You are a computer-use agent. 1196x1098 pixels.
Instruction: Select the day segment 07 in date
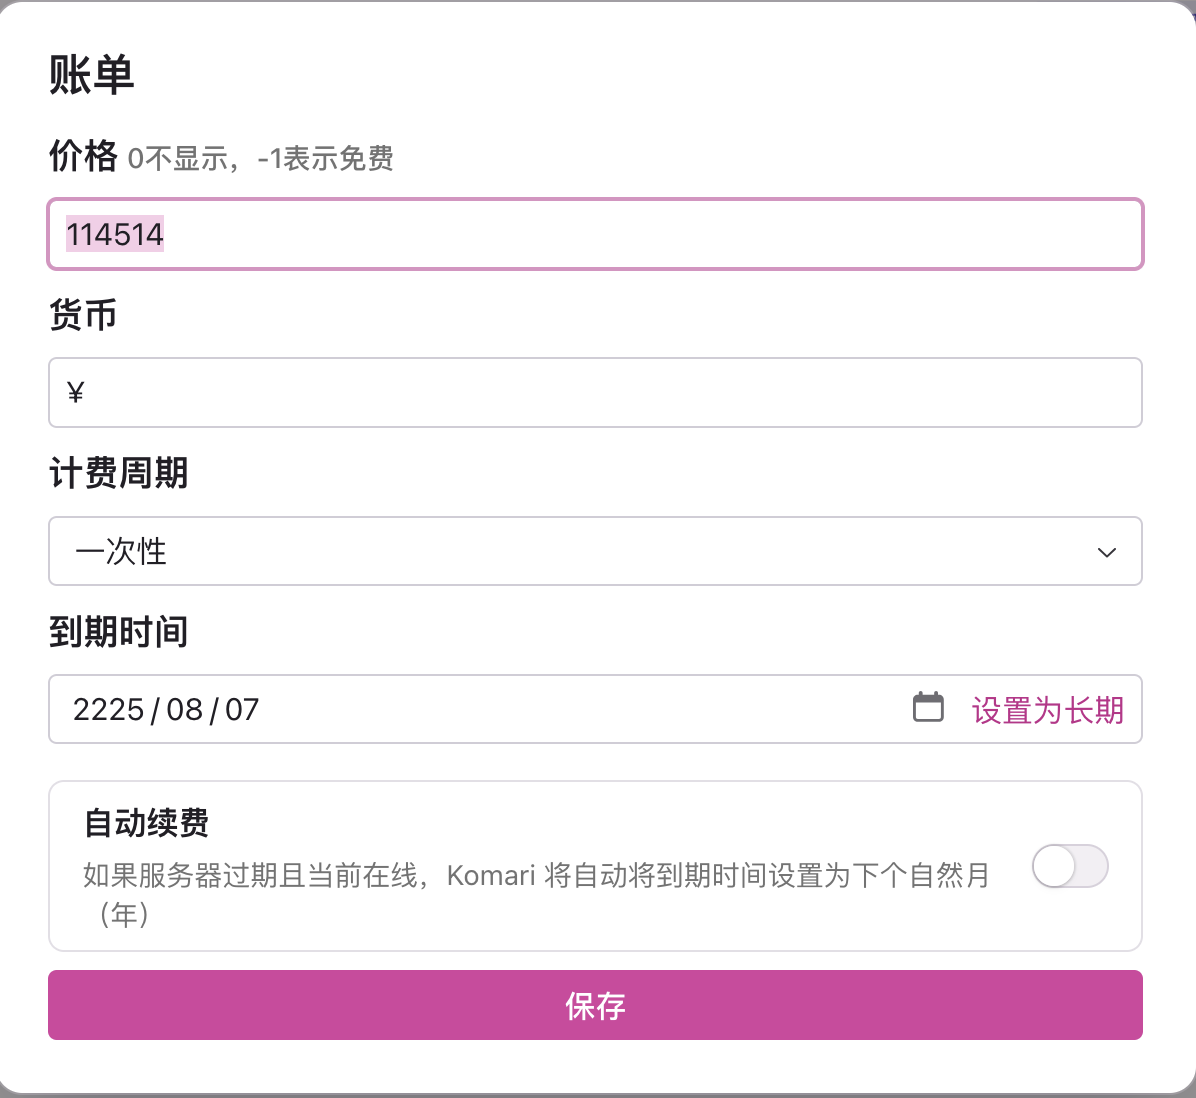pos(242,710)
